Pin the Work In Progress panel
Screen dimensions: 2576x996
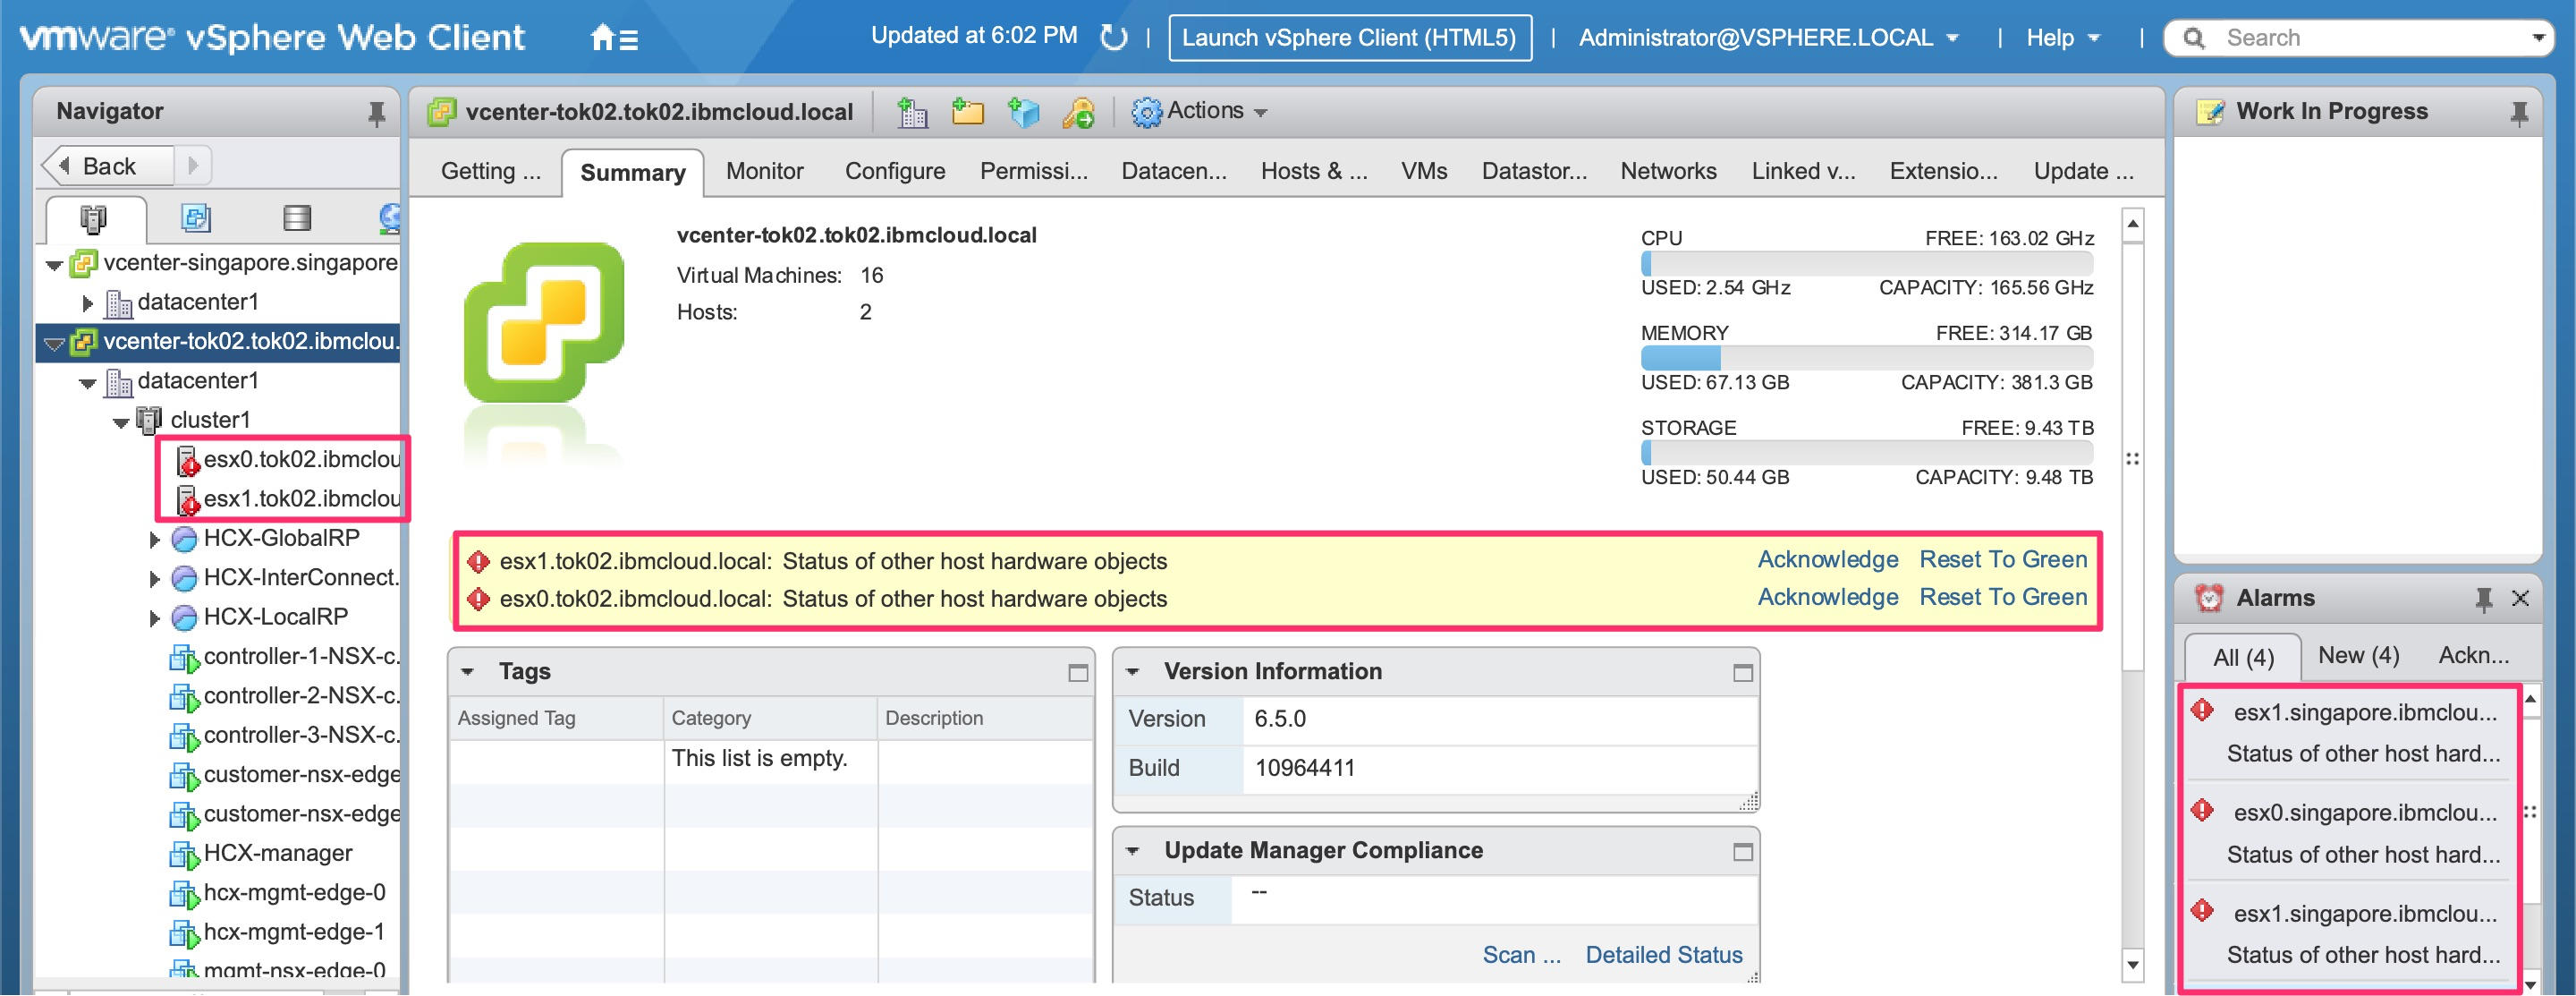click(2519, 113)
